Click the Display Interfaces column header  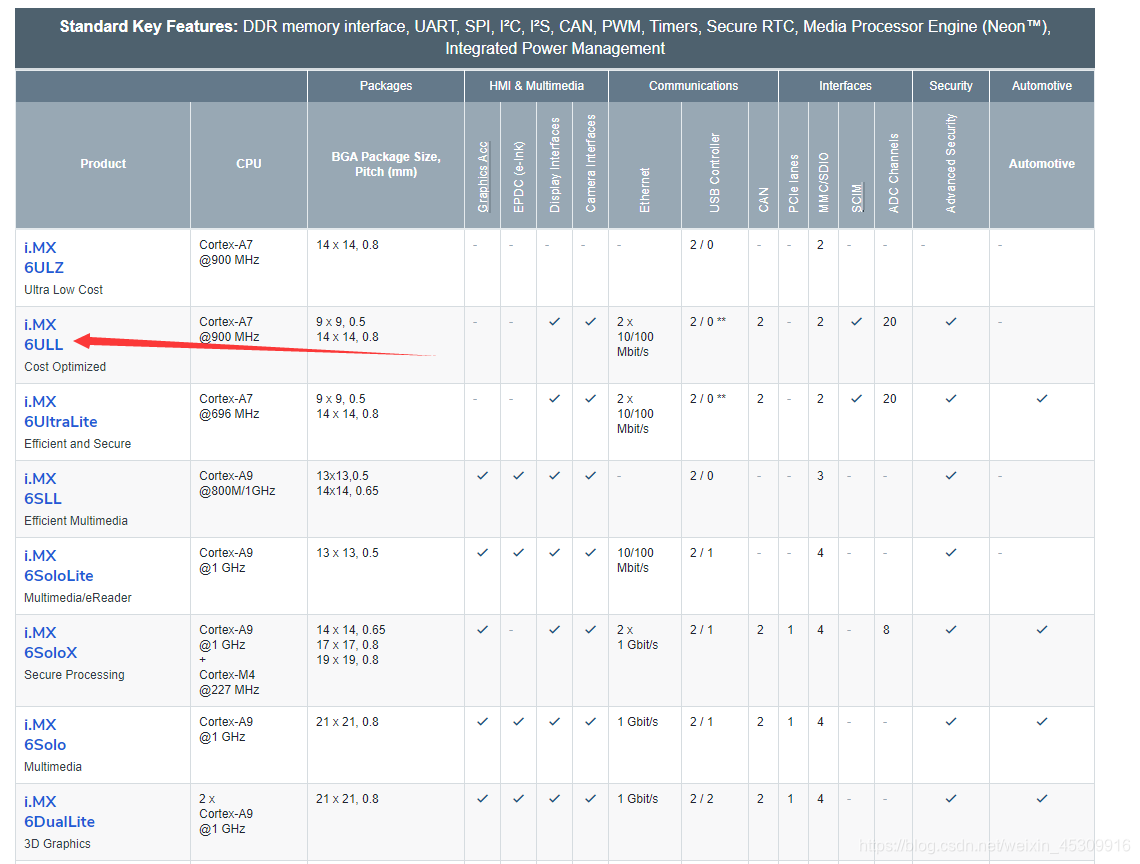click(x=555, y=165)
